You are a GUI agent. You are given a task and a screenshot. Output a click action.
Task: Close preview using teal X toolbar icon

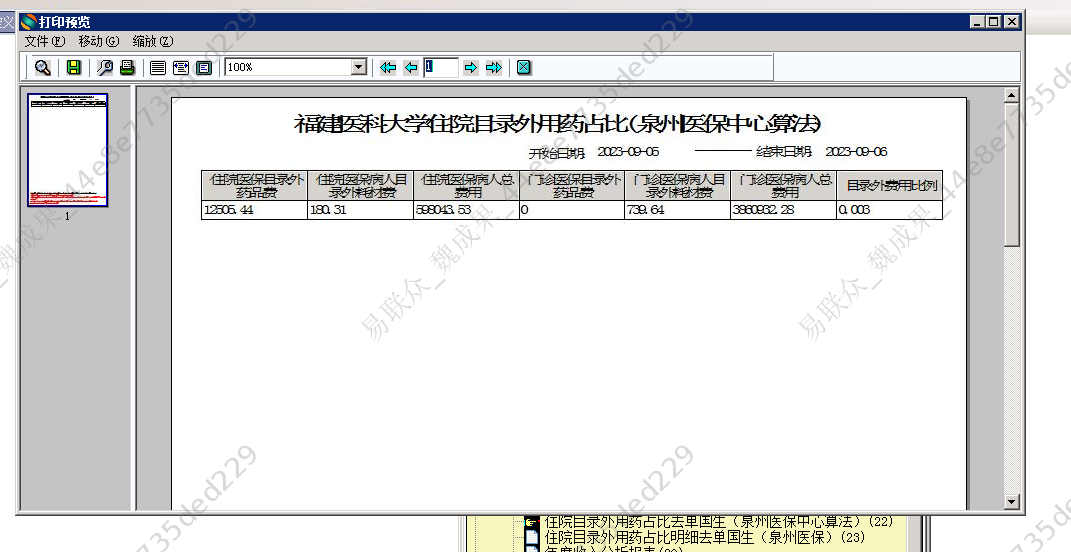pyautogui.click(x=524, y=67)
